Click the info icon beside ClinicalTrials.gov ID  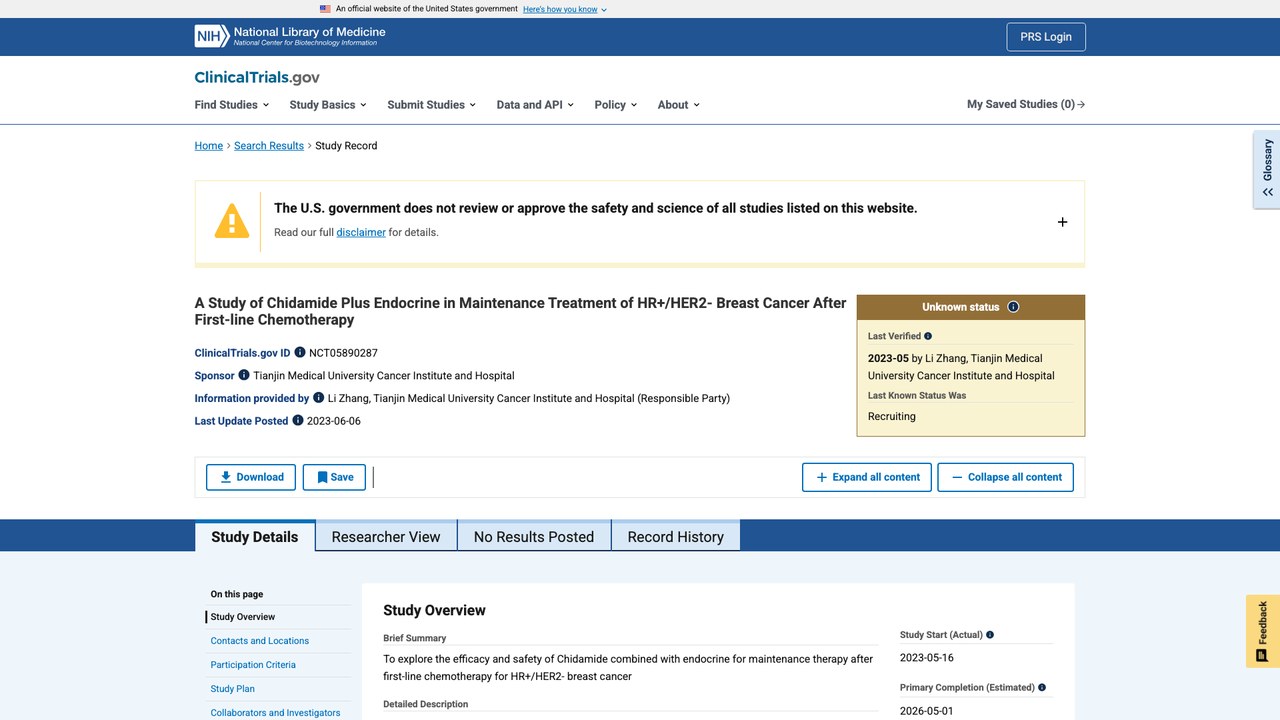(x=300, y=353)
